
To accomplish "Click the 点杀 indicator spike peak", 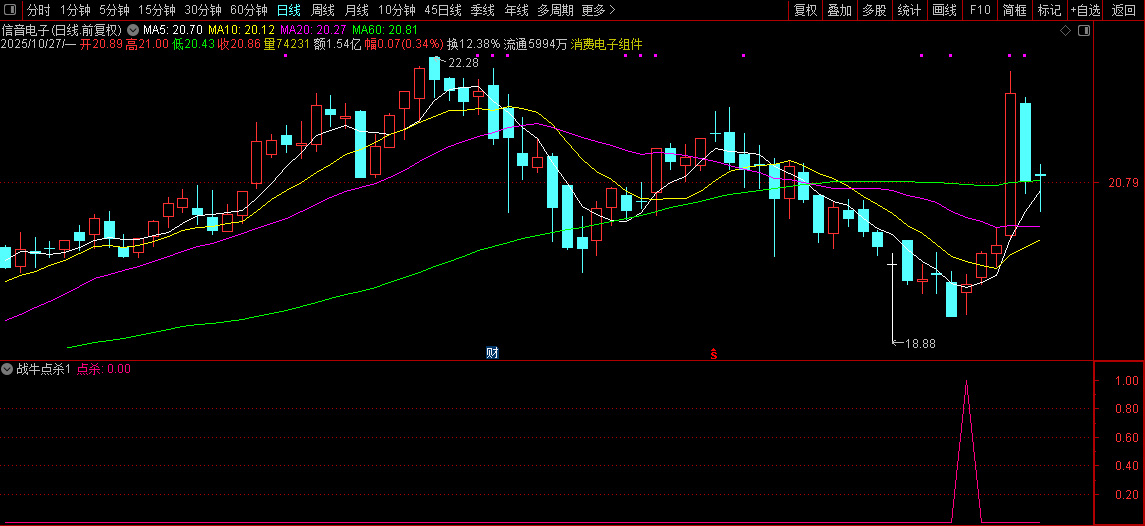I will coord(966,381).
